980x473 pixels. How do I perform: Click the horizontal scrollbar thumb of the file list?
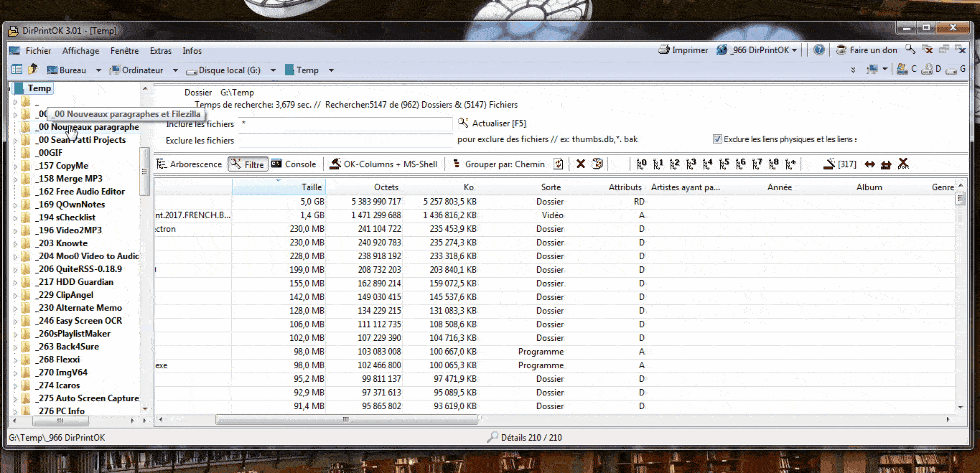[344, 420]
